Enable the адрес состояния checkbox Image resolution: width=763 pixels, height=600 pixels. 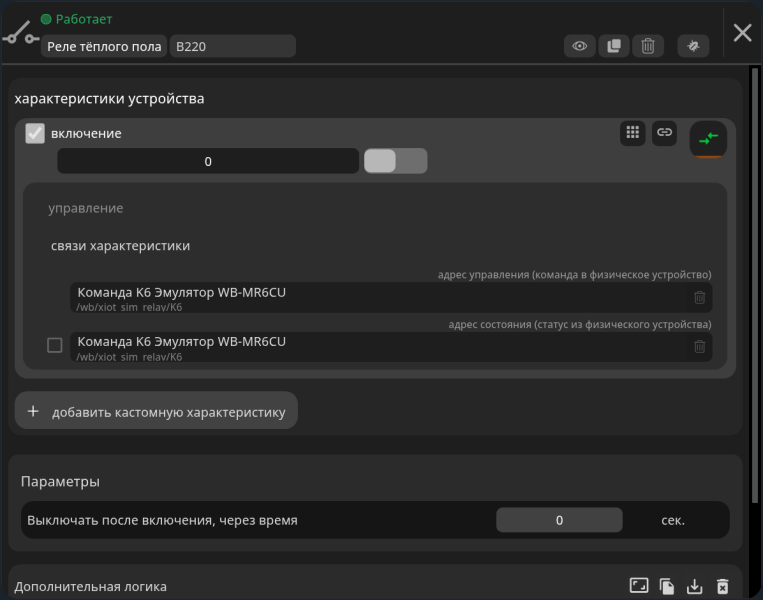[54, 345]
